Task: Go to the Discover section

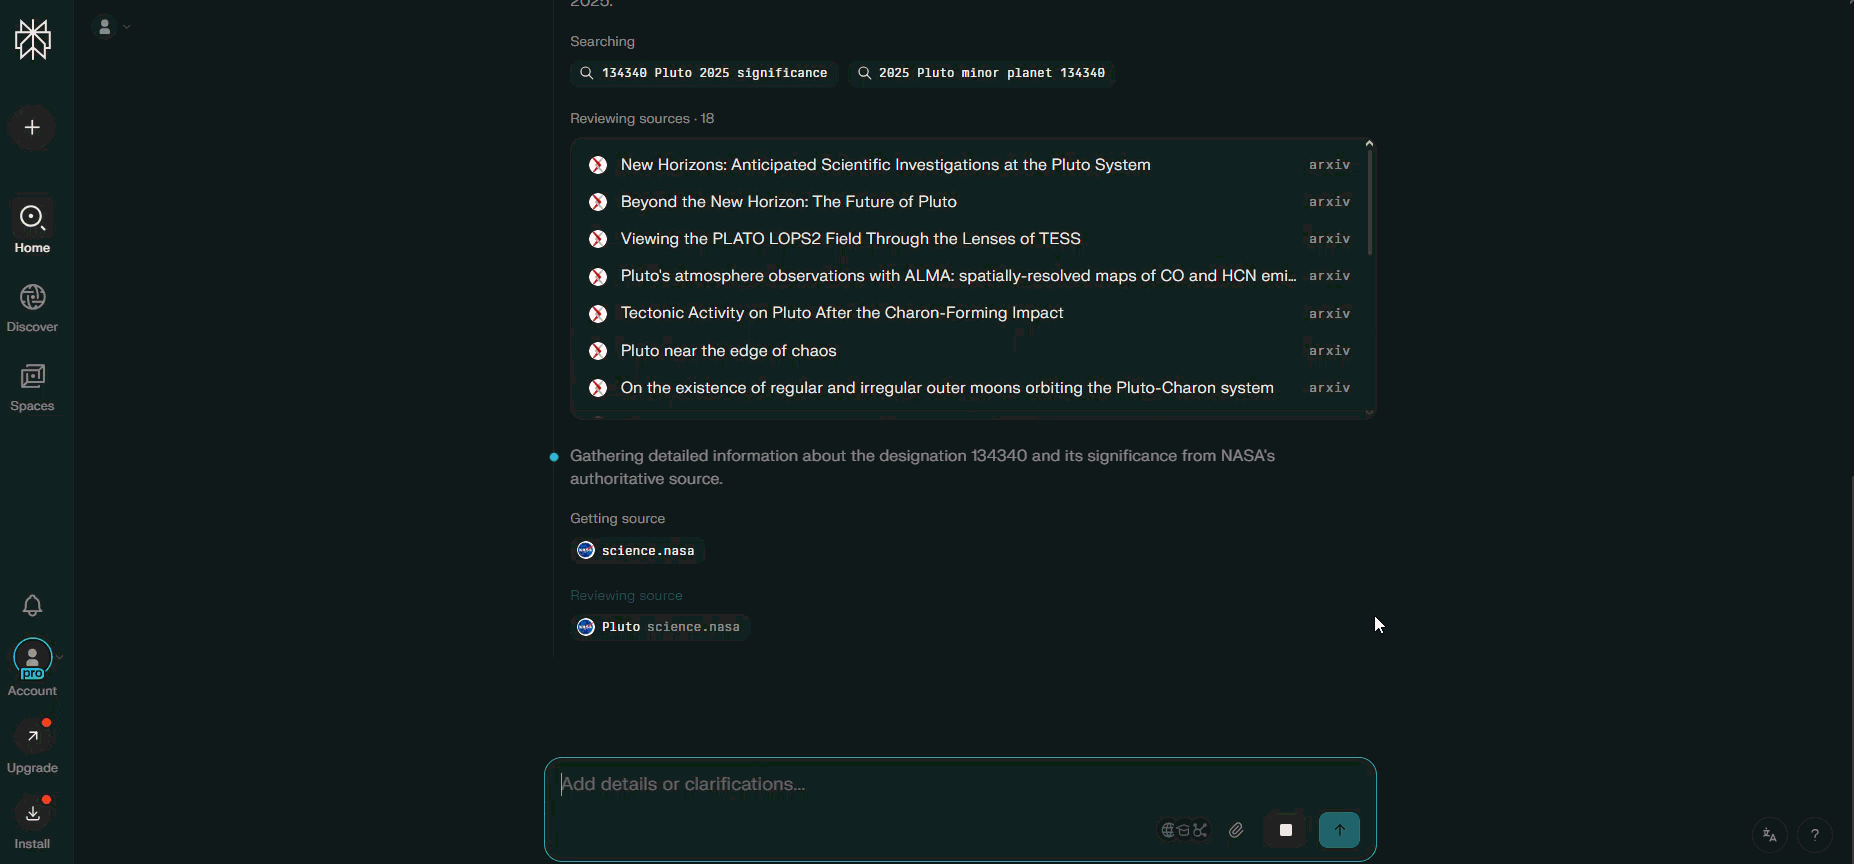Action: click(32, 307)
